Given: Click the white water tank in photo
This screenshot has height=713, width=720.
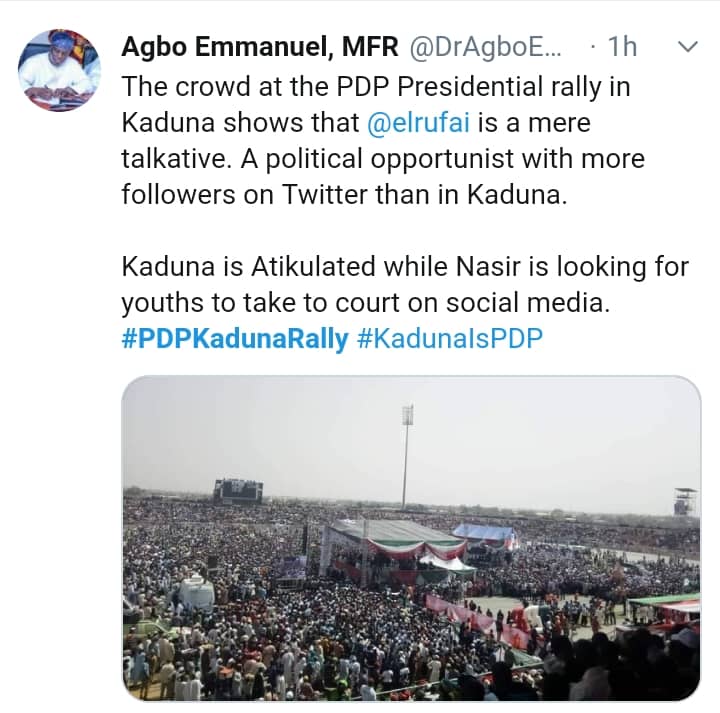Looking at the screenshot, I should coord(196,594).
